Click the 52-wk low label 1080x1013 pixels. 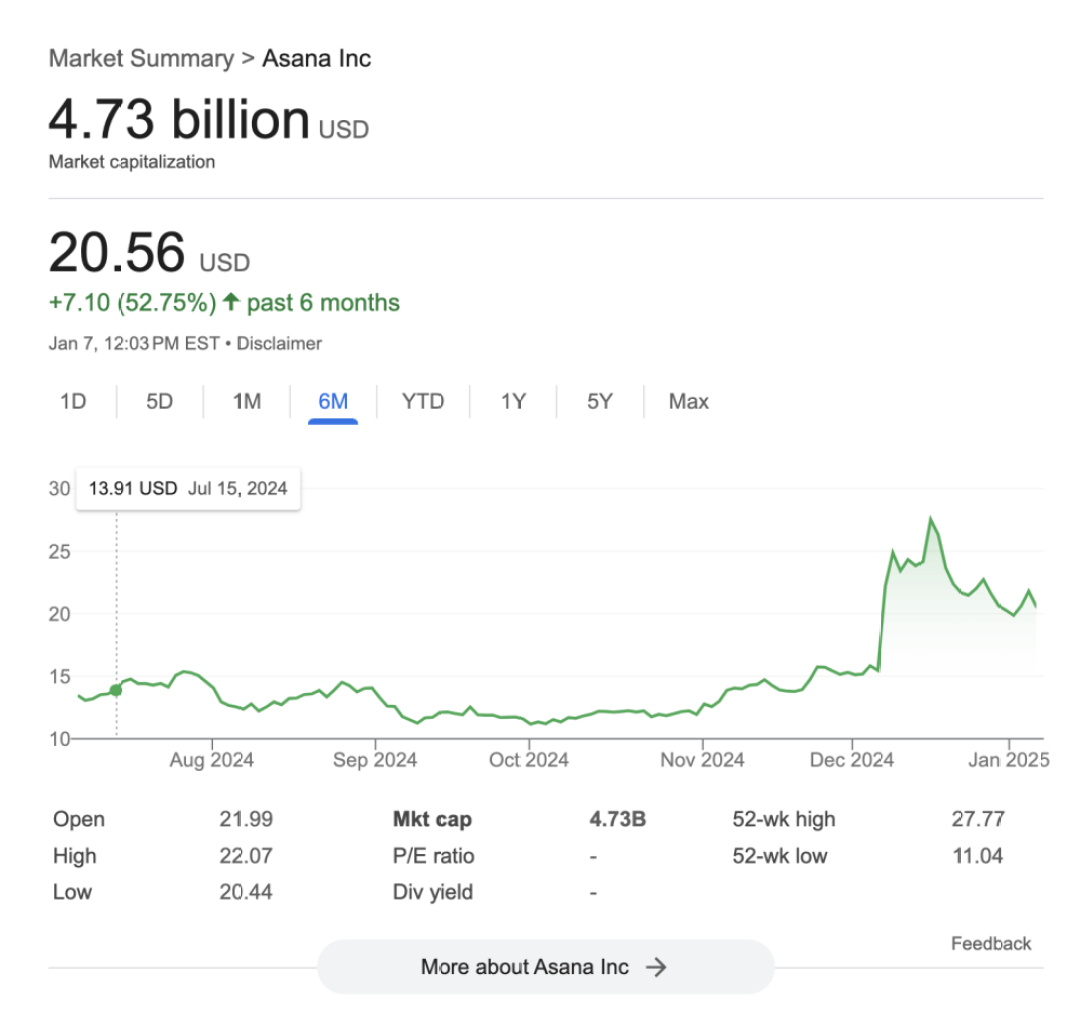tap(780, 856)
